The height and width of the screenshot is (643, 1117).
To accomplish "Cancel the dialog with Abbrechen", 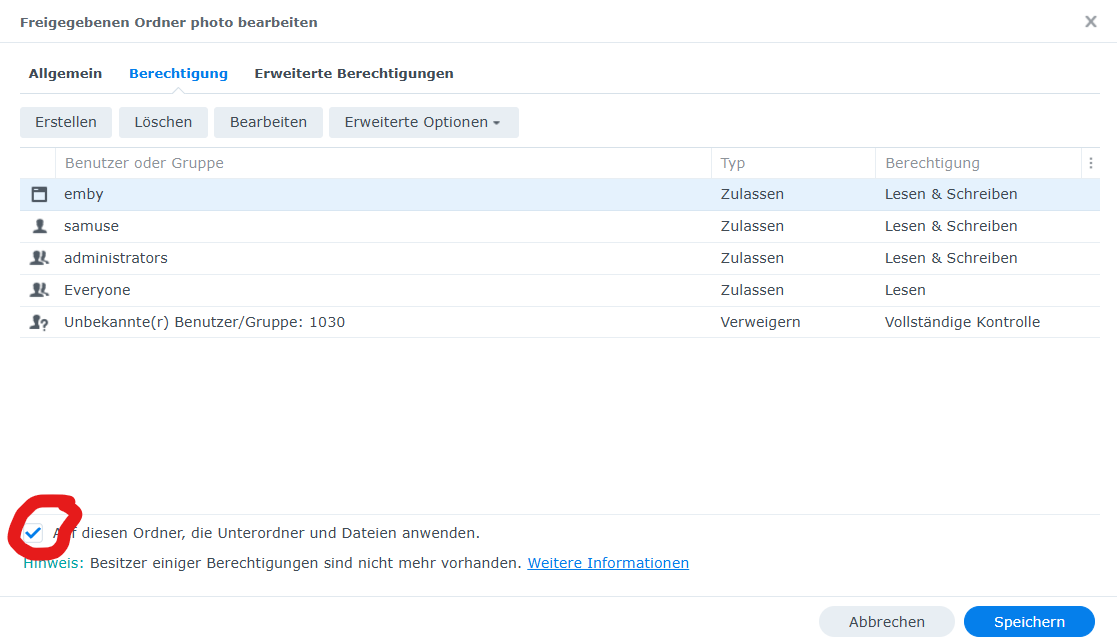I will pyautogui.click(x=886, y=622).
